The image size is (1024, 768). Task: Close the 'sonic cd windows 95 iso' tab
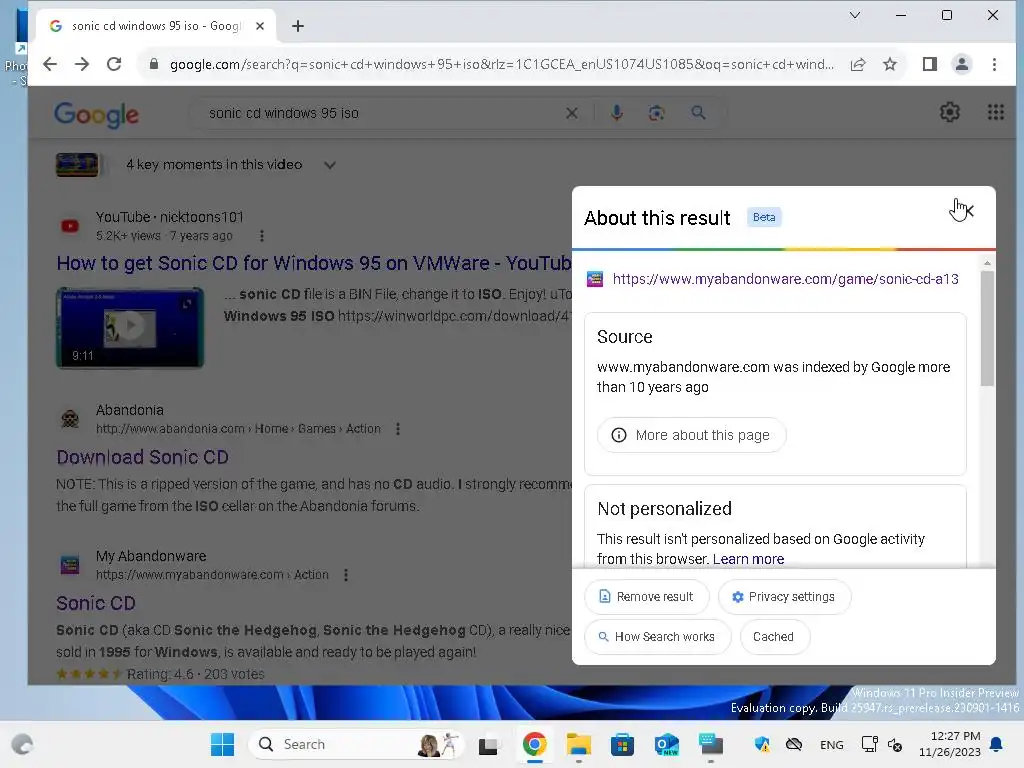(260, 26)
